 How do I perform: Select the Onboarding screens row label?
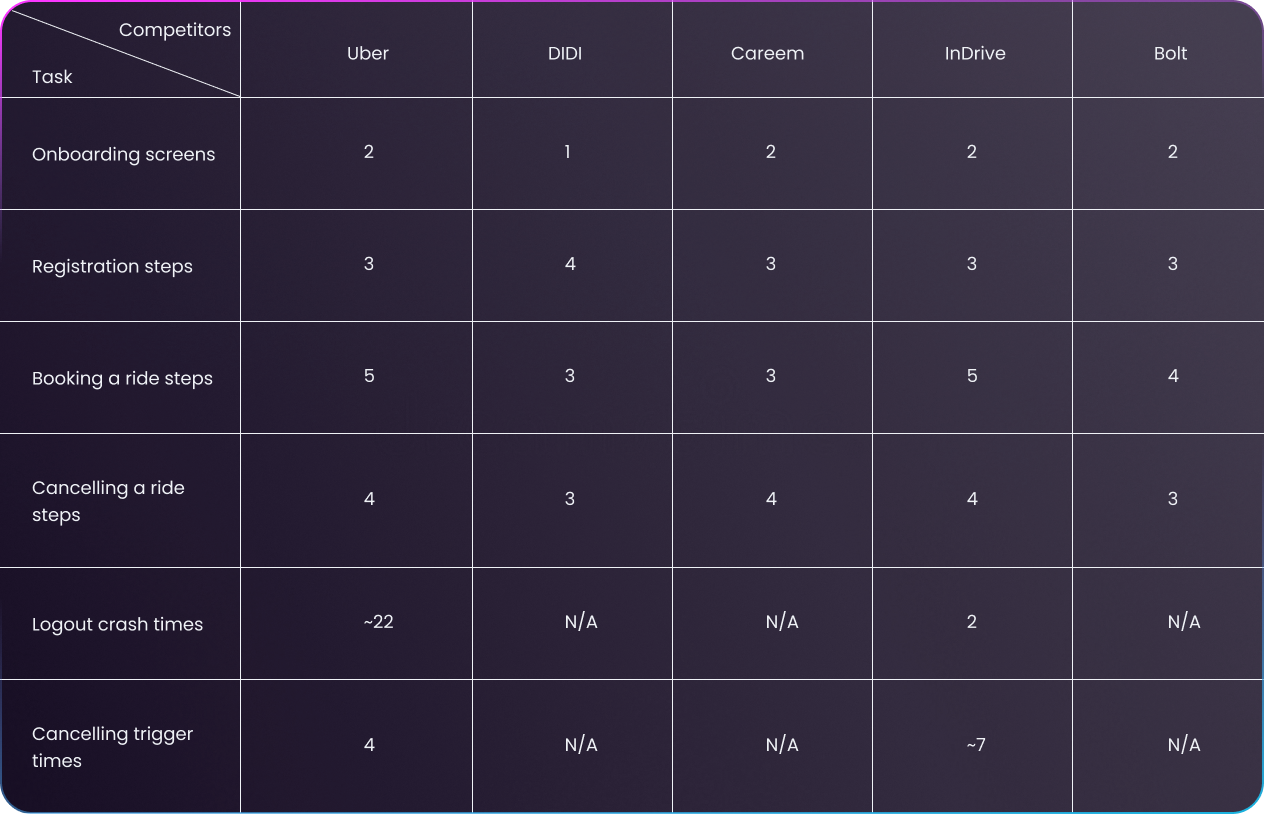point(124,154)
